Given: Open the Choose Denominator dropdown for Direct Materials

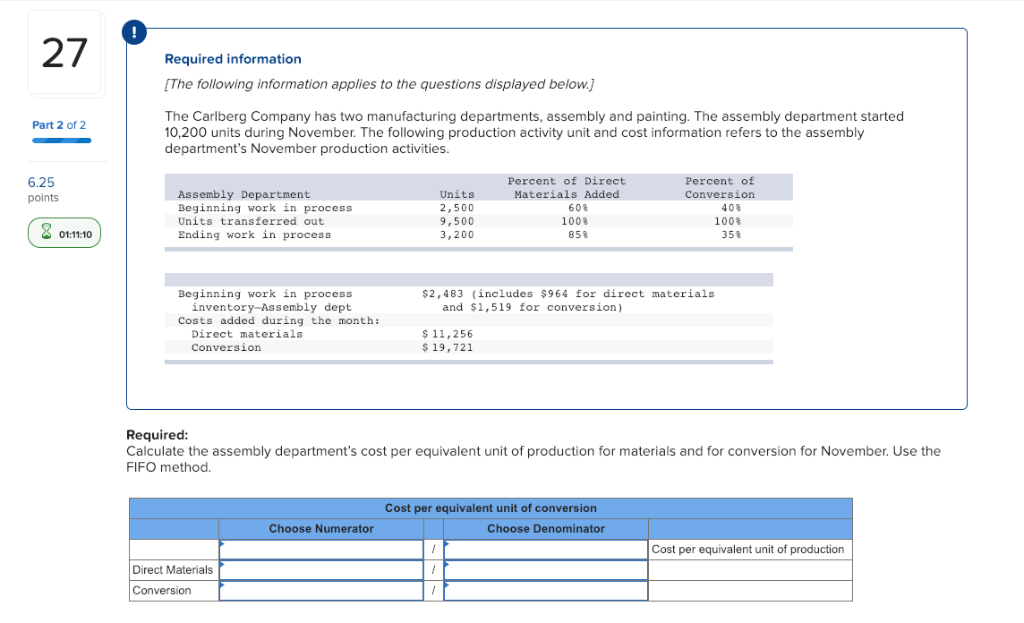Looking at the screenshot, I should (546, 570).
